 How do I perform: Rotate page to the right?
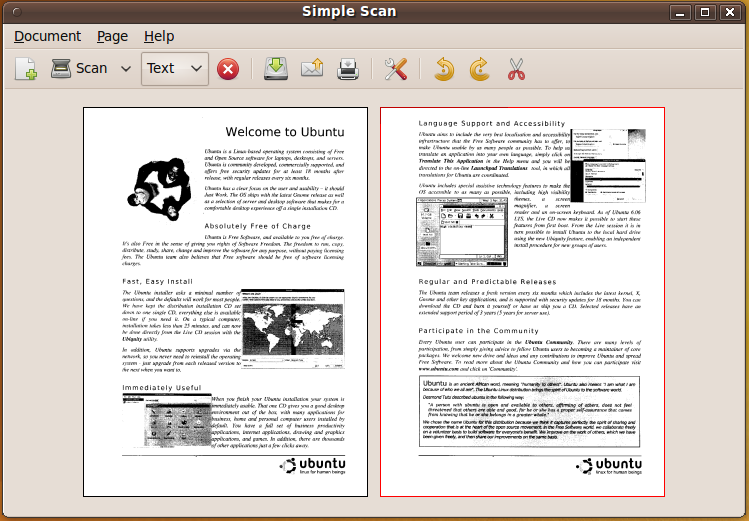point(480,69)
